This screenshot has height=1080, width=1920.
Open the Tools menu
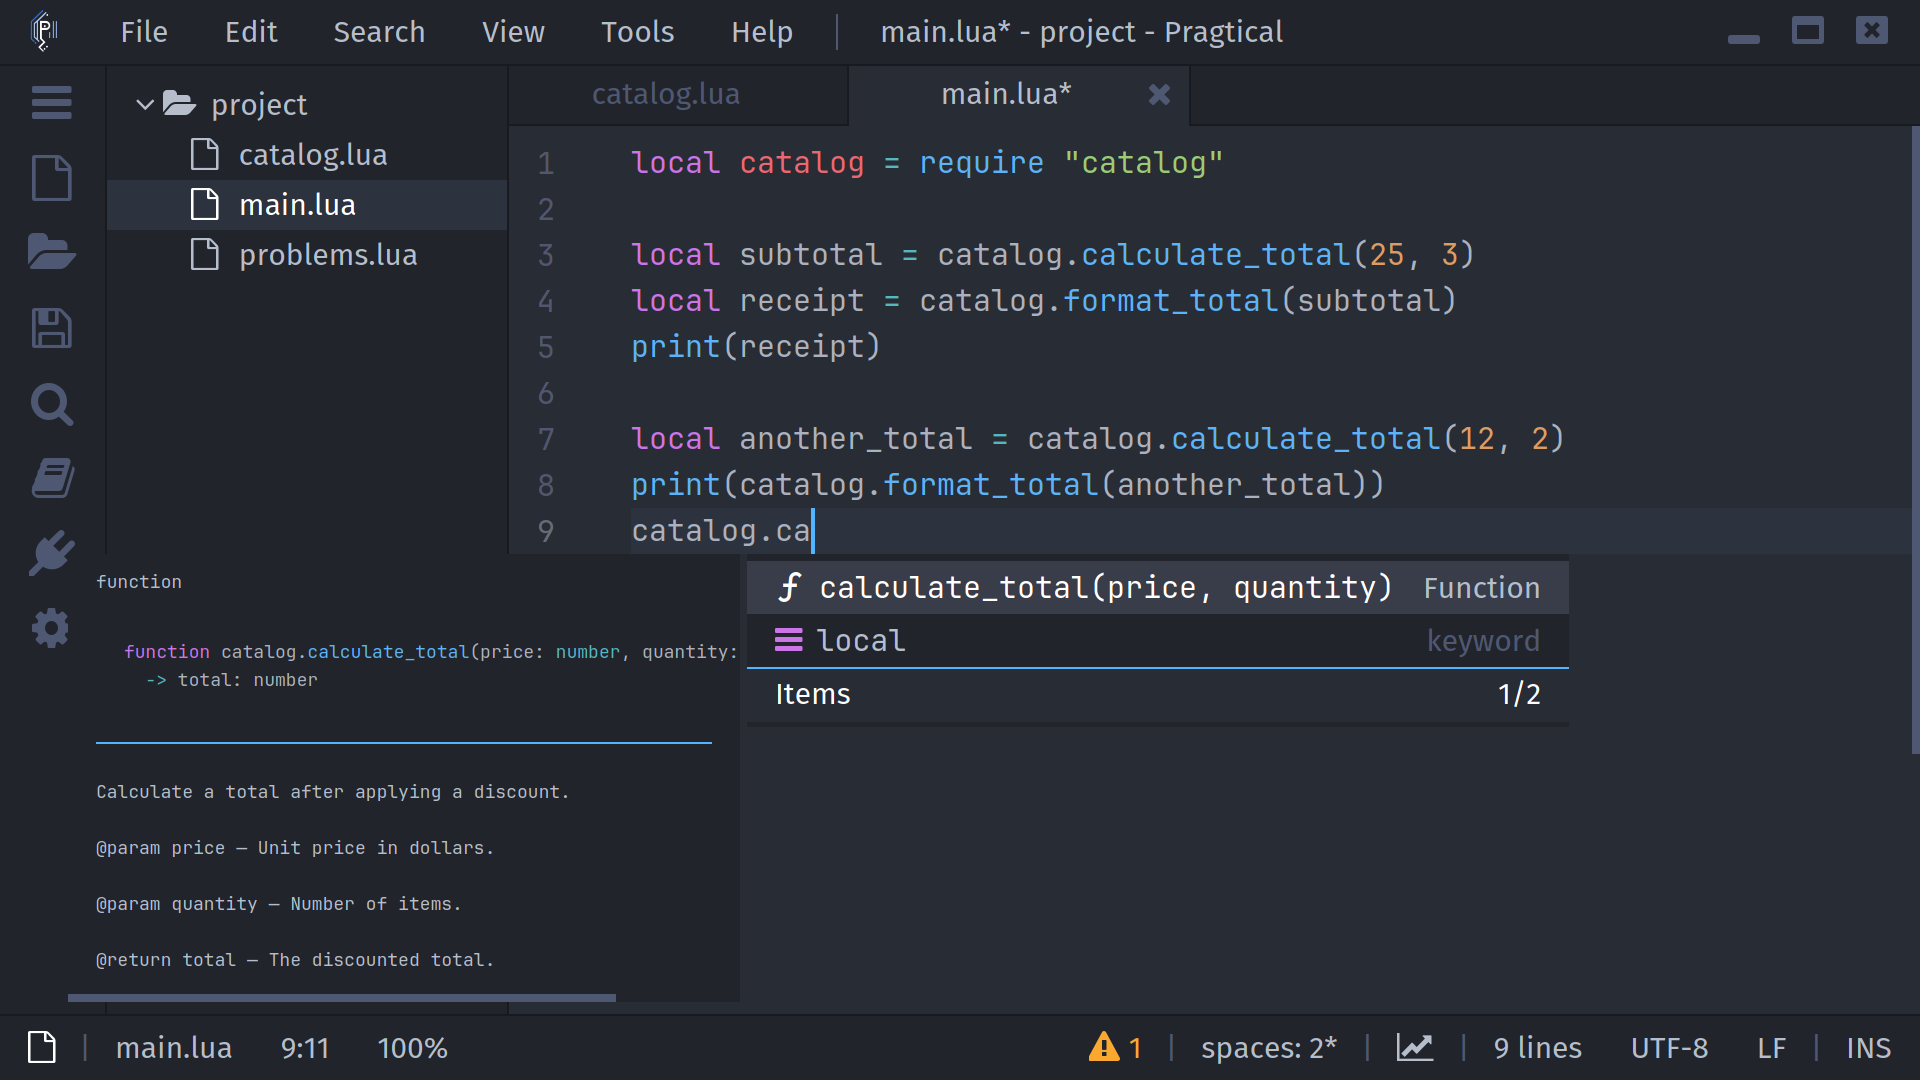click(x=637, y=32)
